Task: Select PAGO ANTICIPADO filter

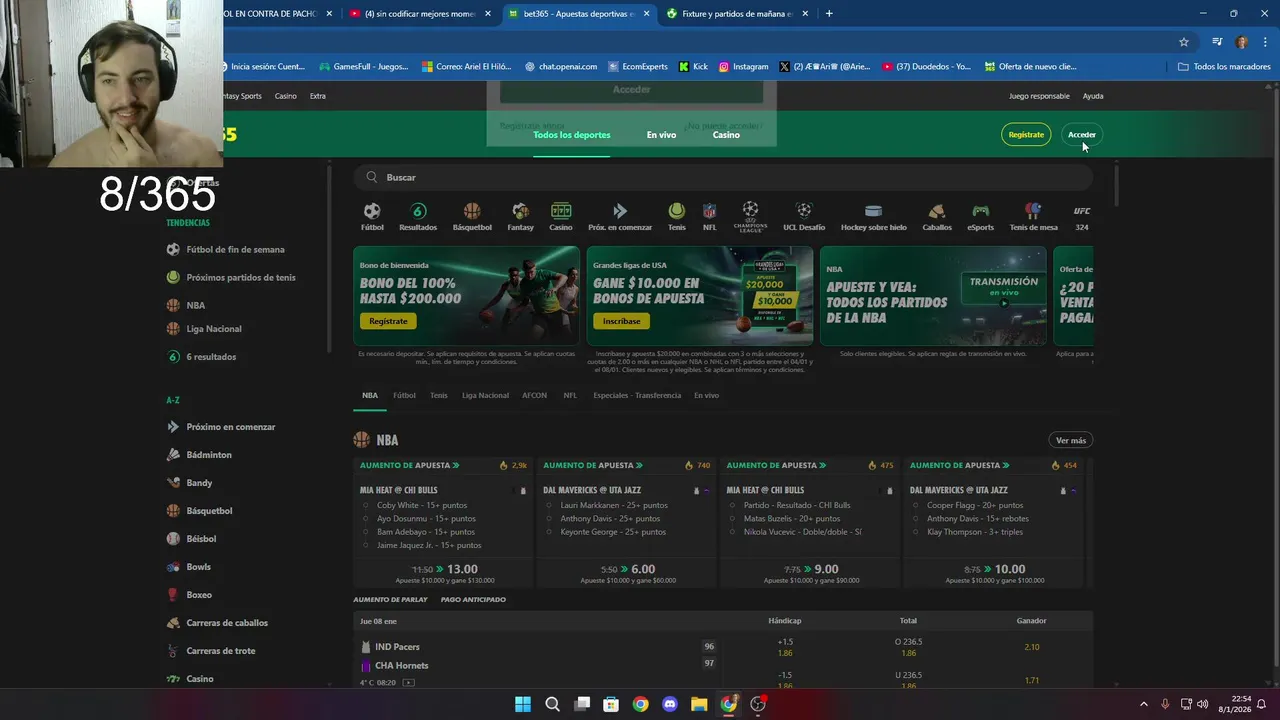Action: [473, 599]
